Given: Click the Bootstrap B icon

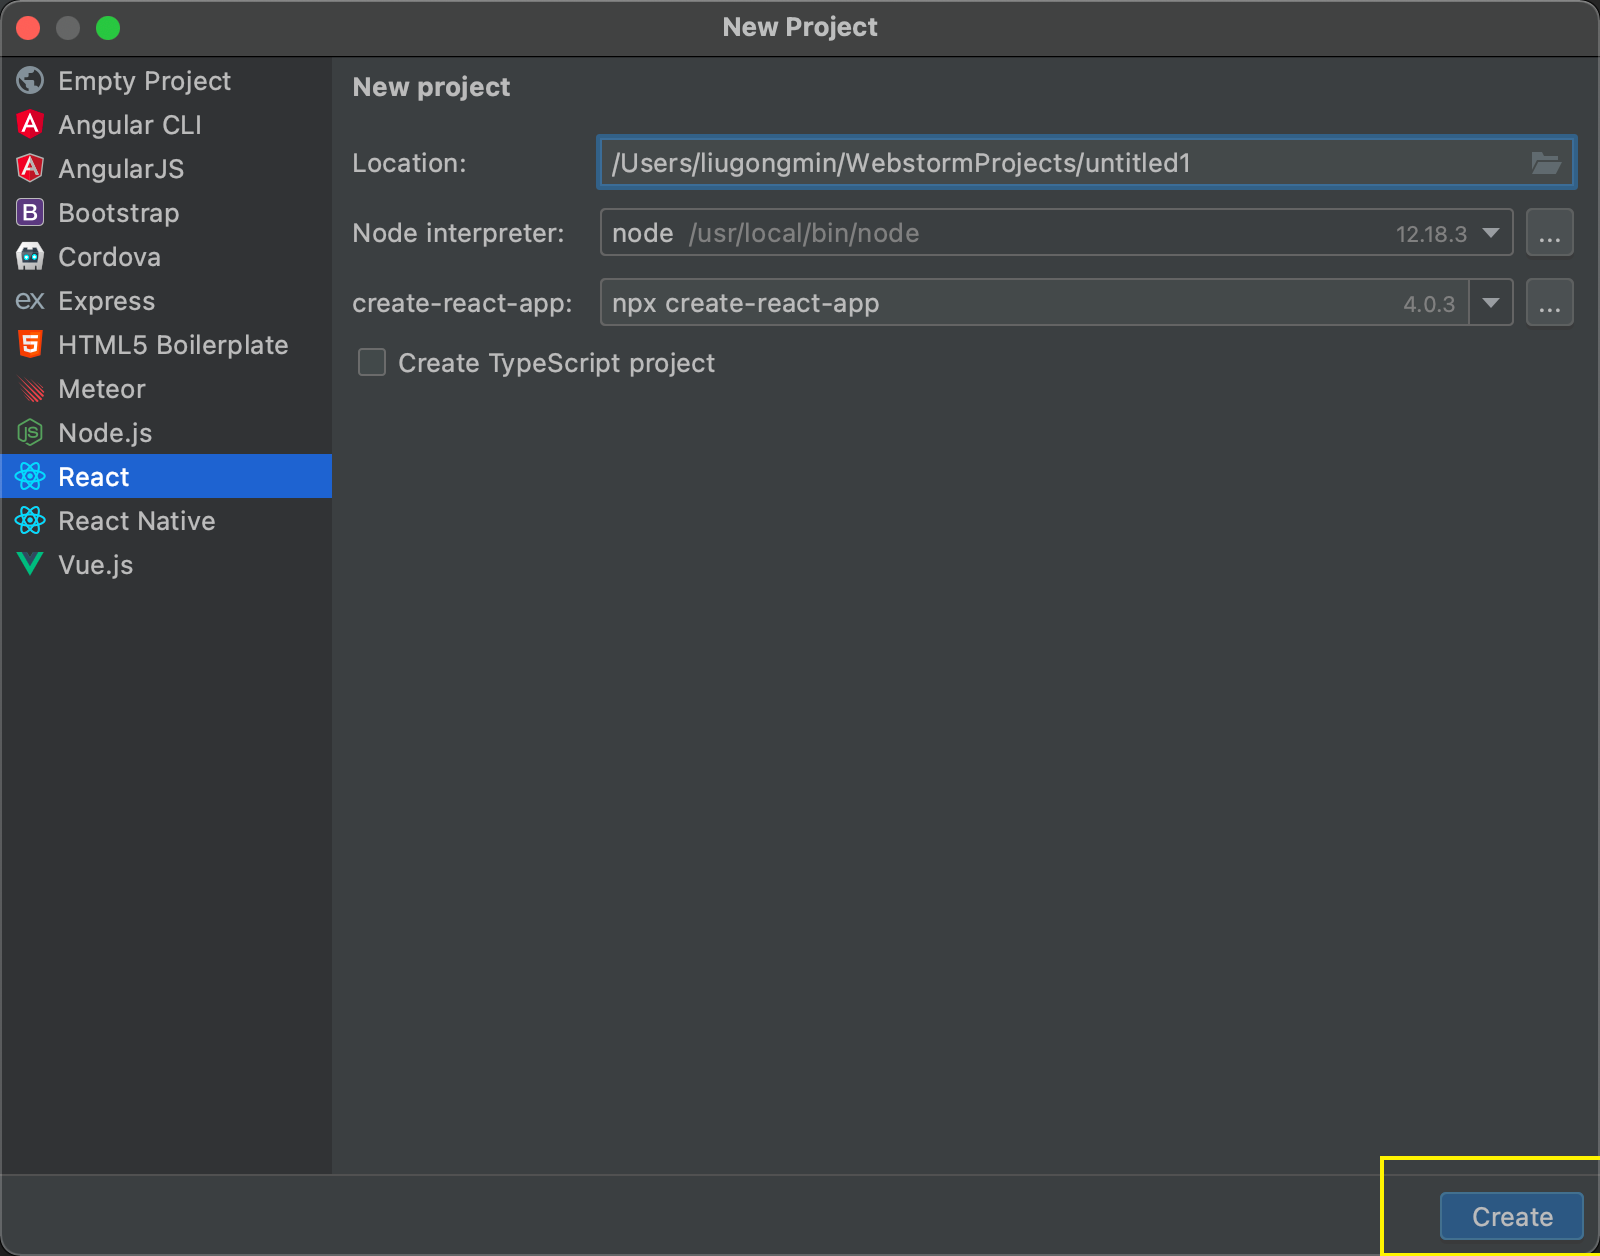Looking at the screenshot, I should [30, 212].
